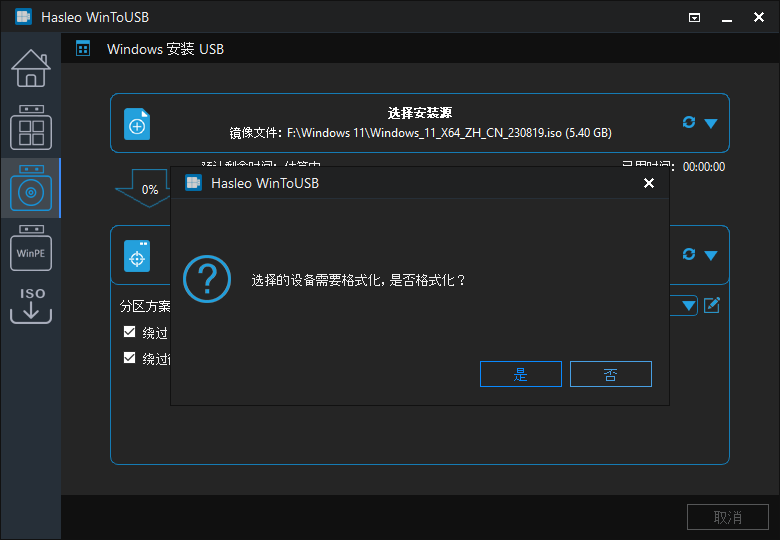Decline formatting by clicking 否

click(611, 374)
